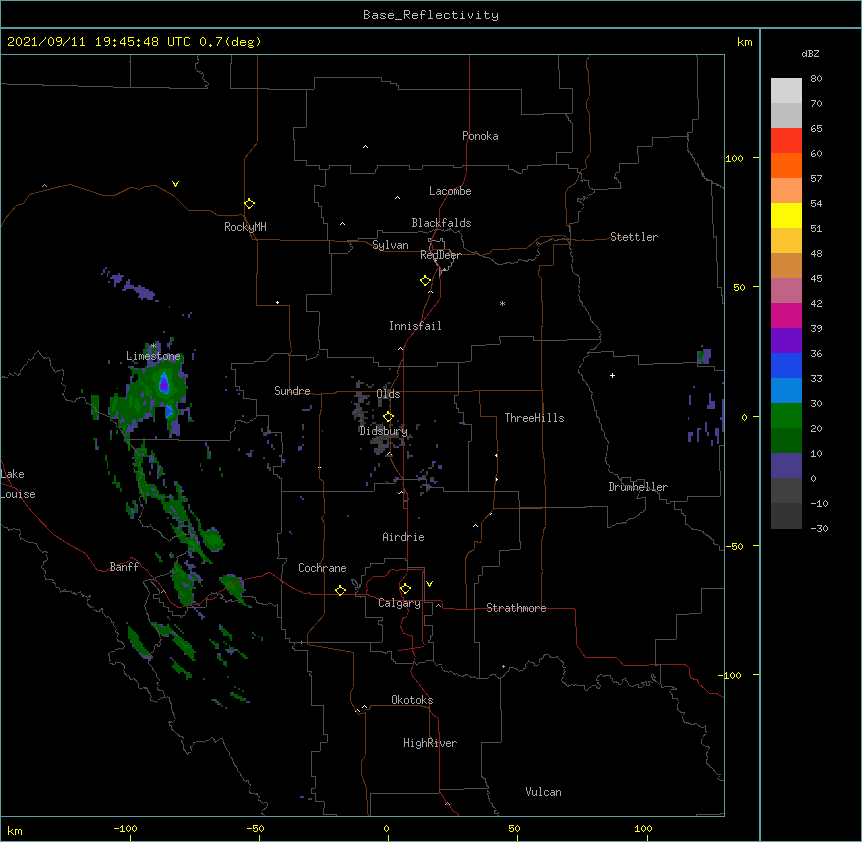Click the orange 60-57 dBZ legend band
Screen dimensions: 862x842
786,165
